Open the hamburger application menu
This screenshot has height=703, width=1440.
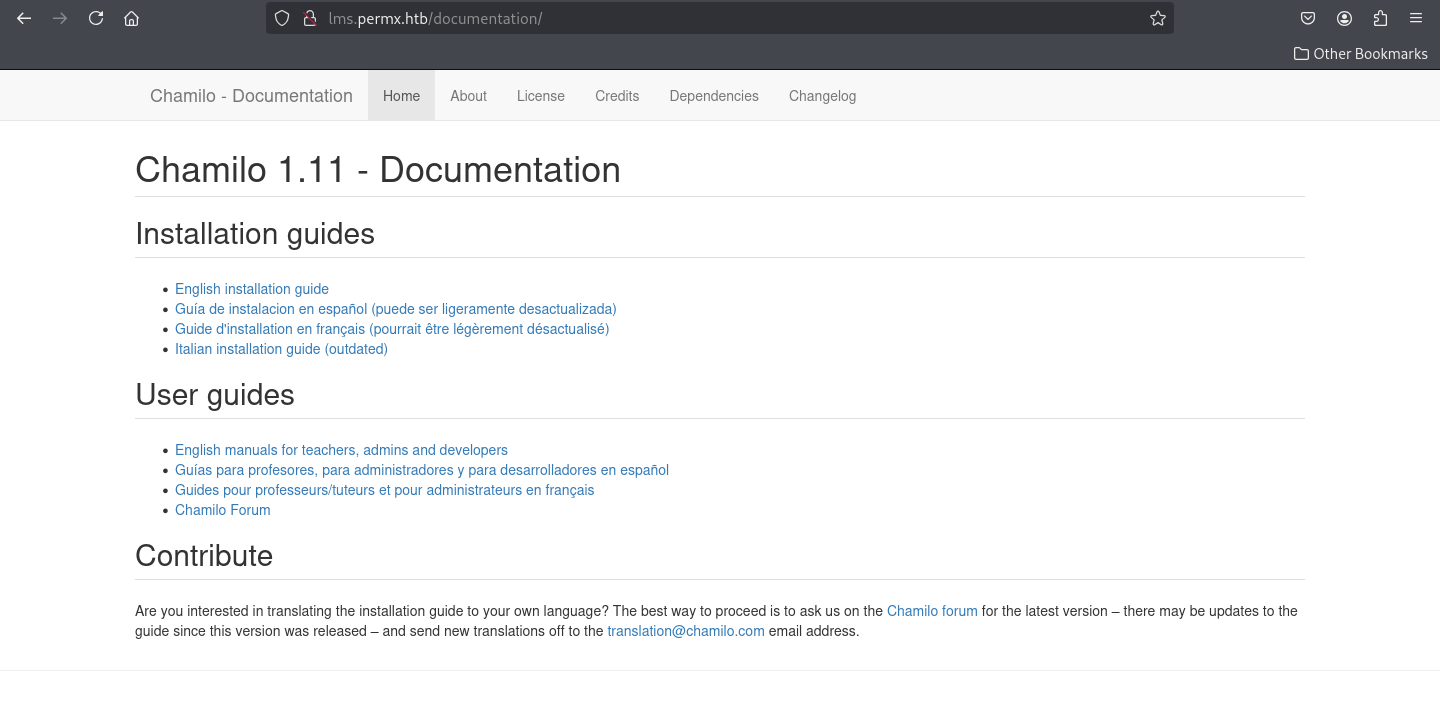point(1416,18)
